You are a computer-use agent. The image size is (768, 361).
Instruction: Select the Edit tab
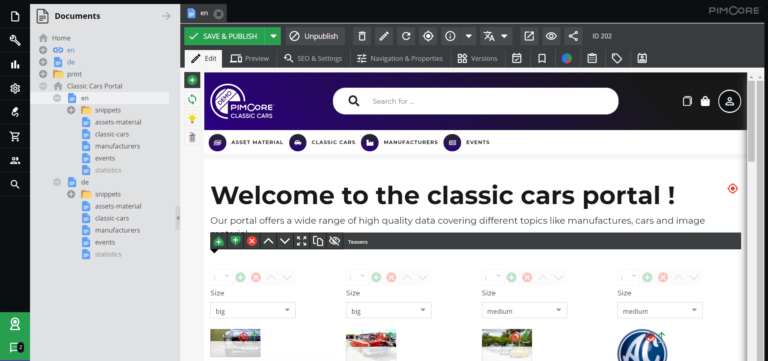[203, 58]
